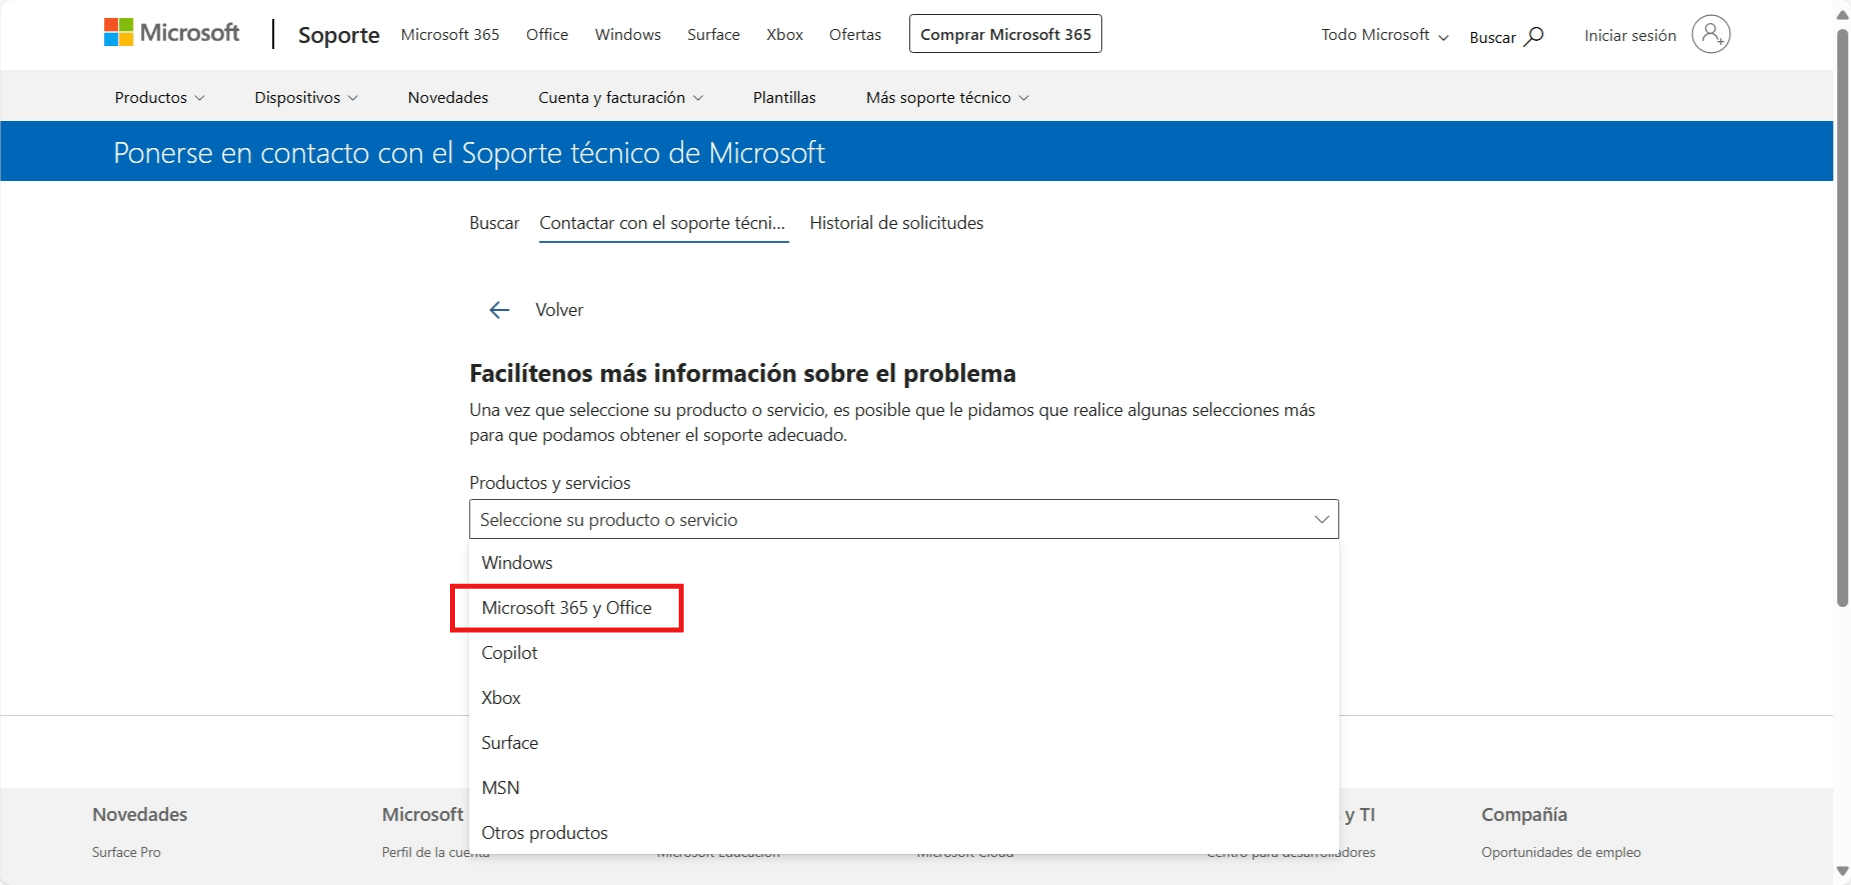
Task: Select Copilot from the product list
Action: click(904, 653)
